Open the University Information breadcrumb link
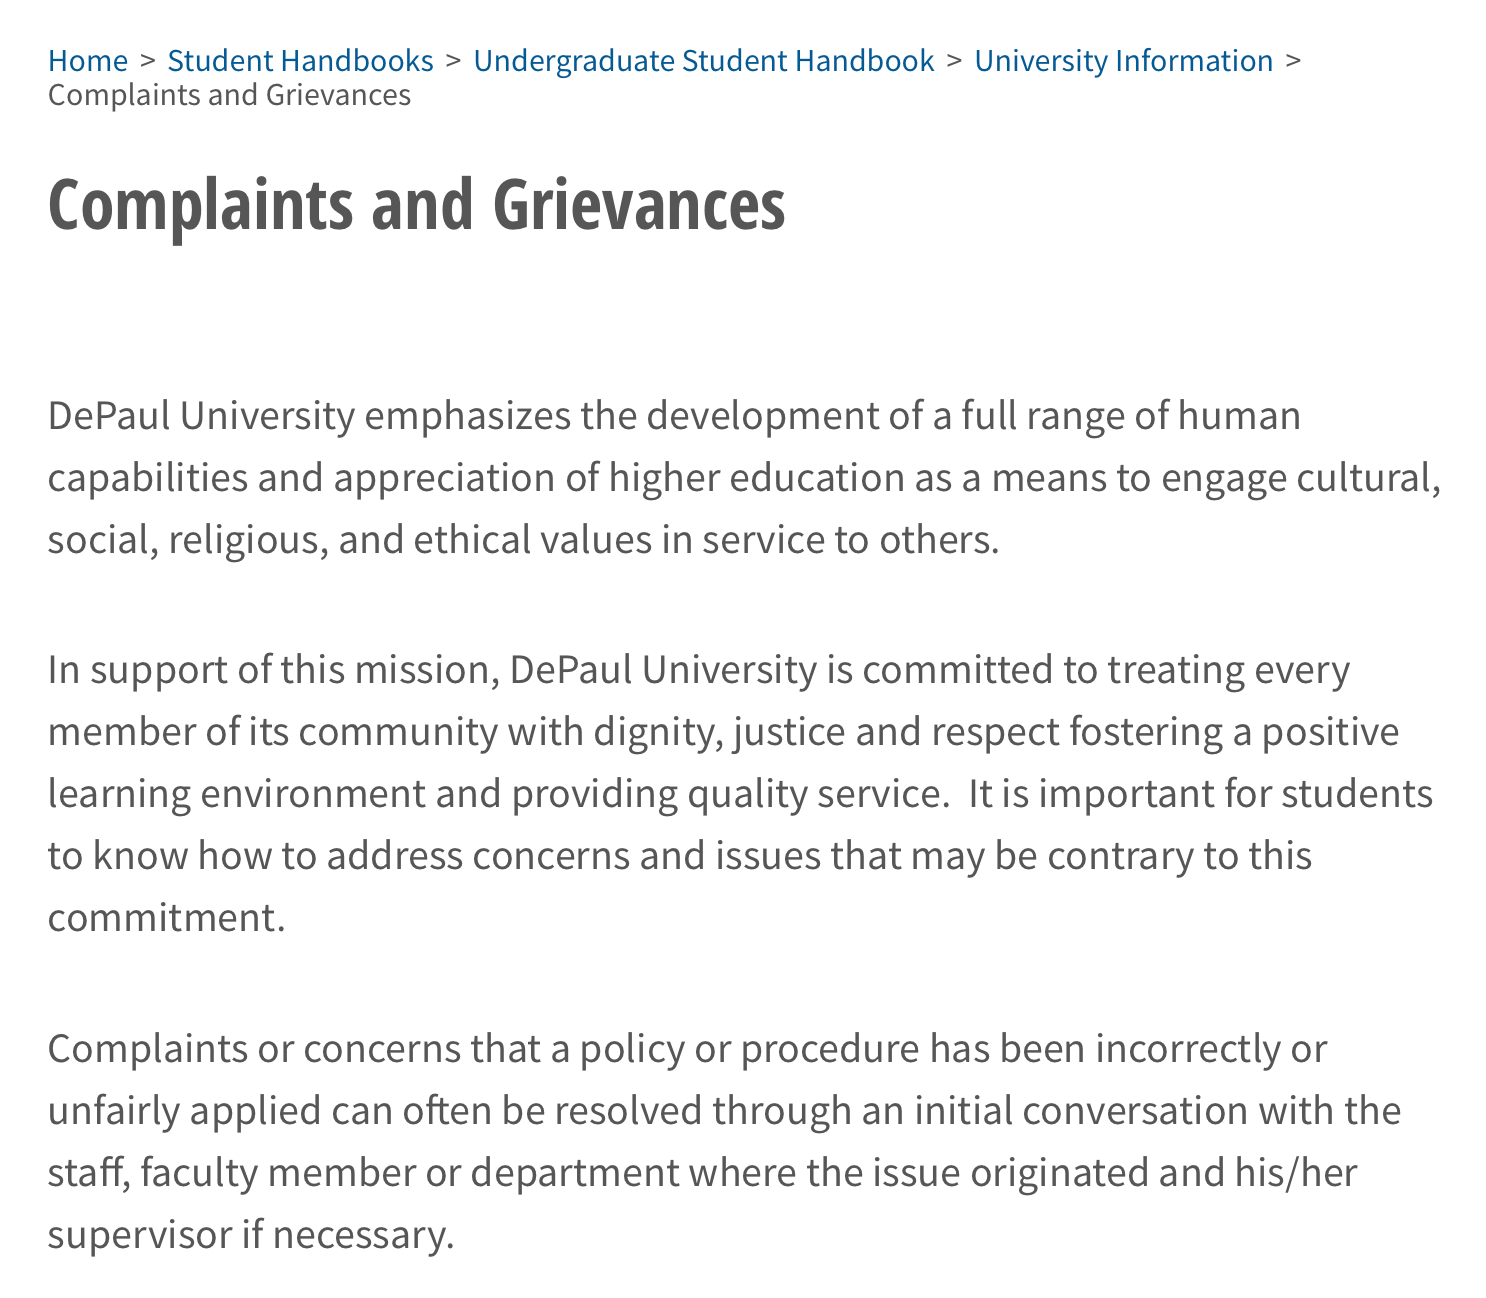Viewport: 1486px width, 1298px height. [1123, 61]
